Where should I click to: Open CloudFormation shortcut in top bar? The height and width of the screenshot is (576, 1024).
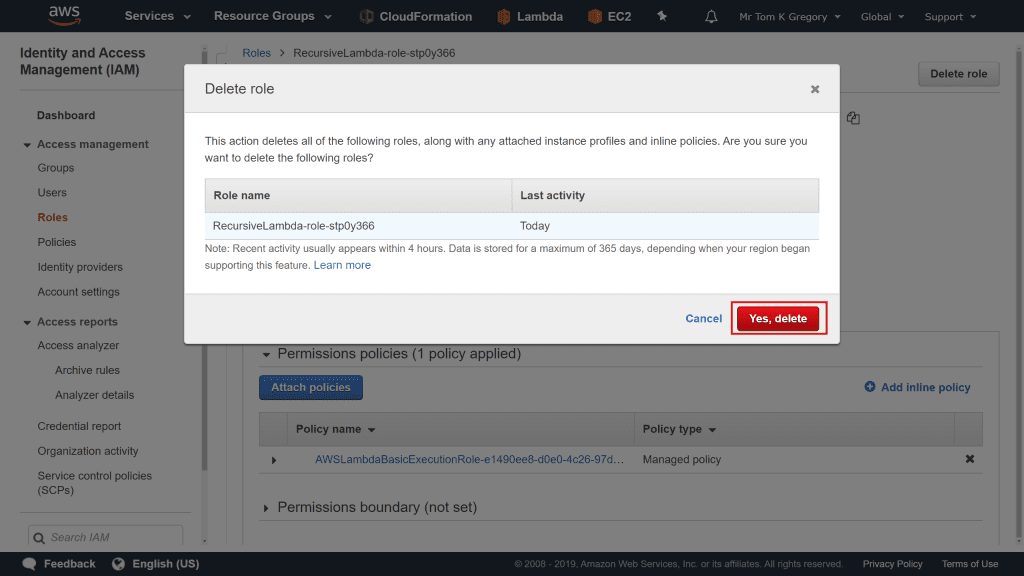(x=415, y=17)
